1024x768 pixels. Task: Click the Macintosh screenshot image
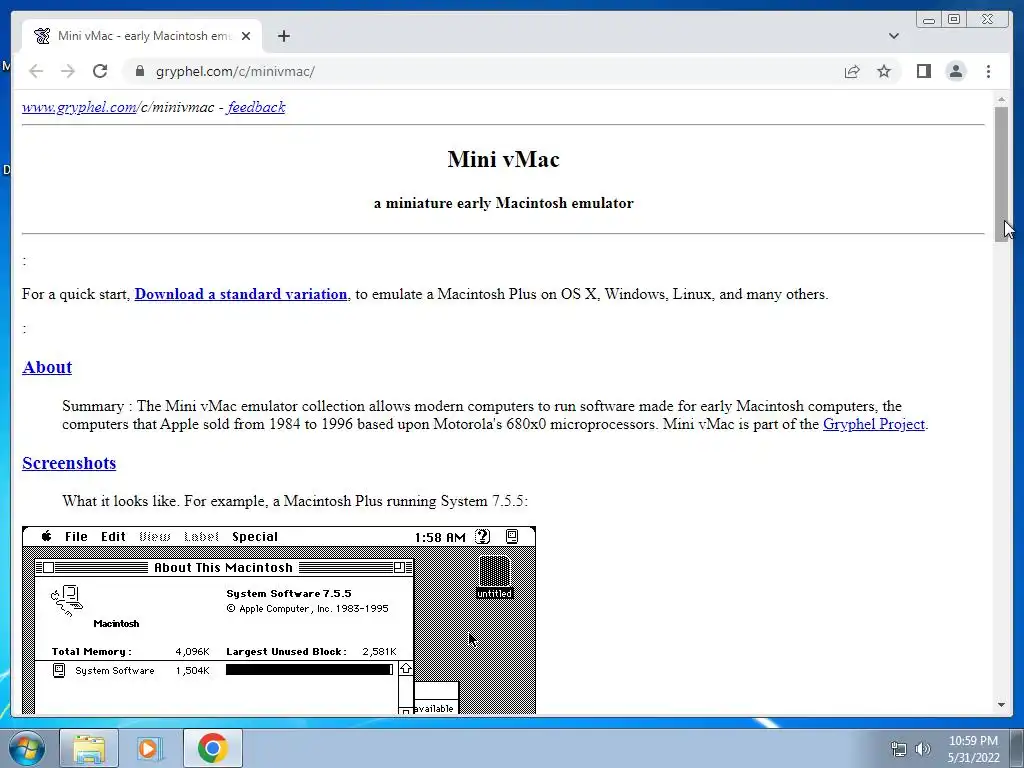click(279, 620)
